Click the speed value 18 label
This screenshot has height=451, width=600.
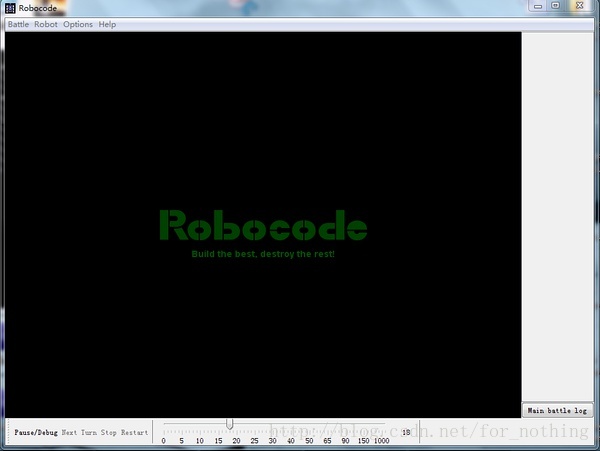pyautogui.click(x=406, y=432)
